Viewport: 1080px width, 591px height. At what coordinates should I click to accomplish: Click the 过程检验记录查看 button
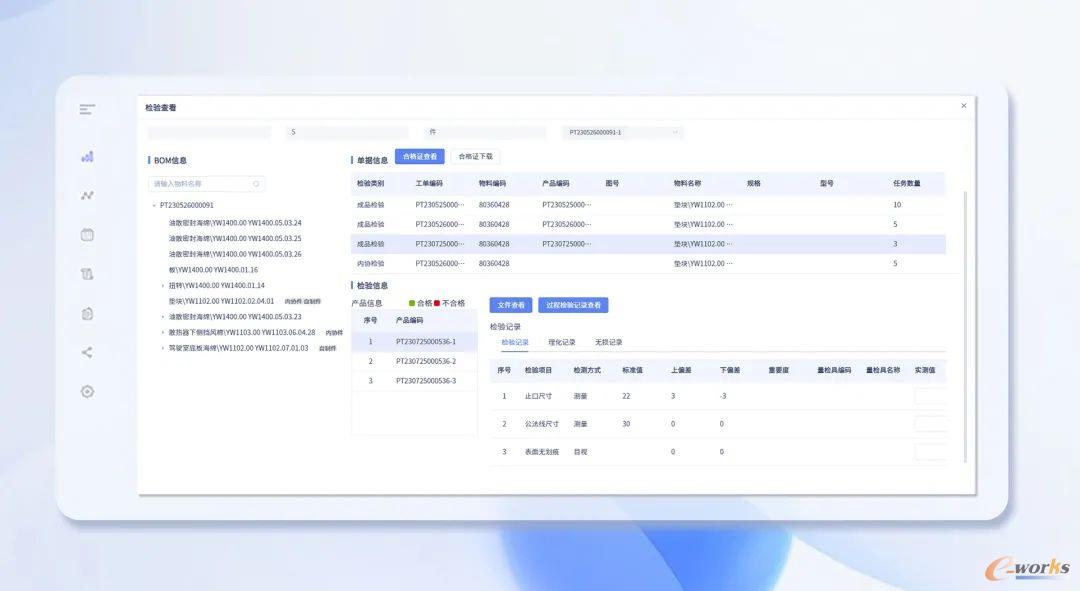(573, 305)
